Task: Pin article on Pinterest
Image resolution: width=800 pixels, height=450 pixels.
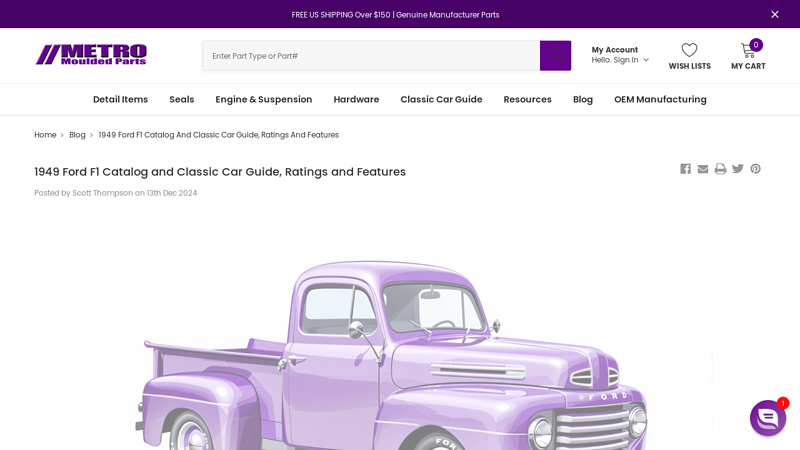Action: coord(755,169)
